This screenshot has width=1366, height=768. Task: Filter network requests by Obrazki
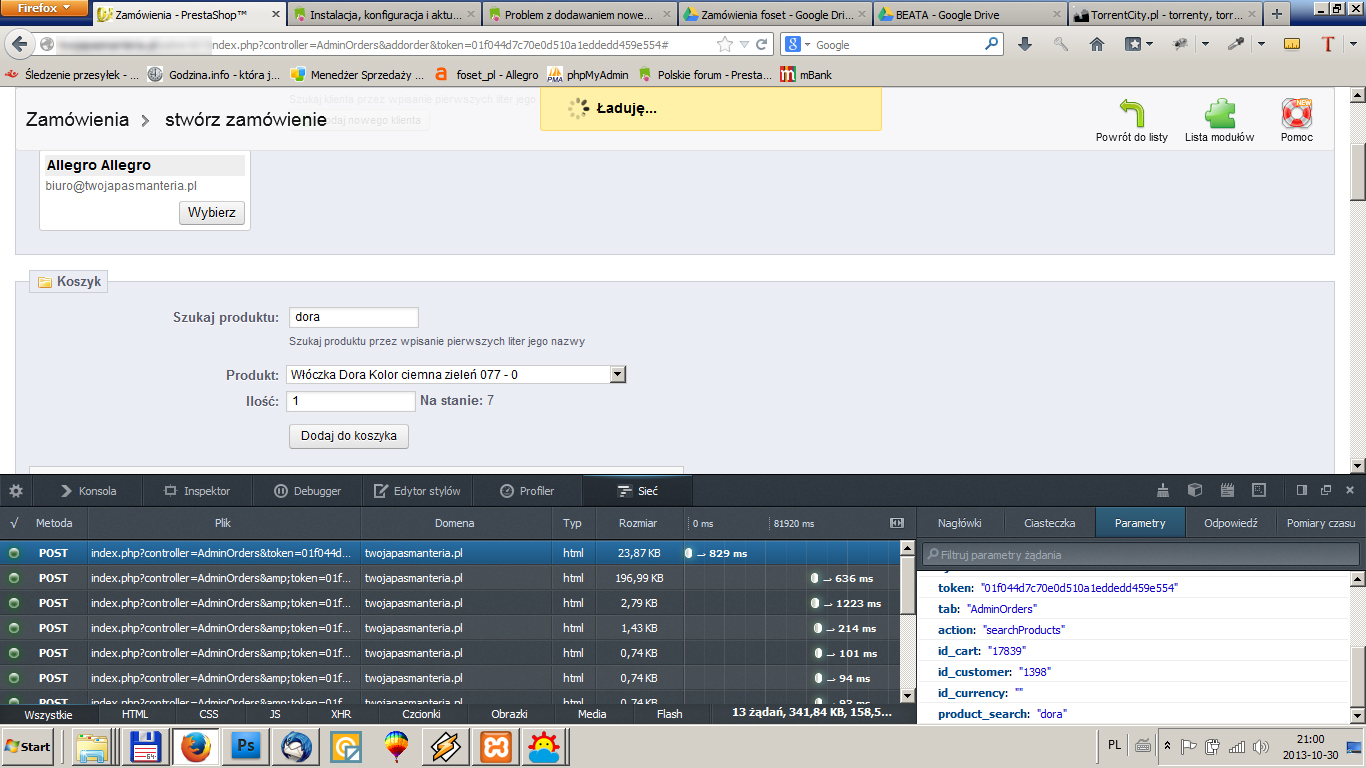pos(509,714)
